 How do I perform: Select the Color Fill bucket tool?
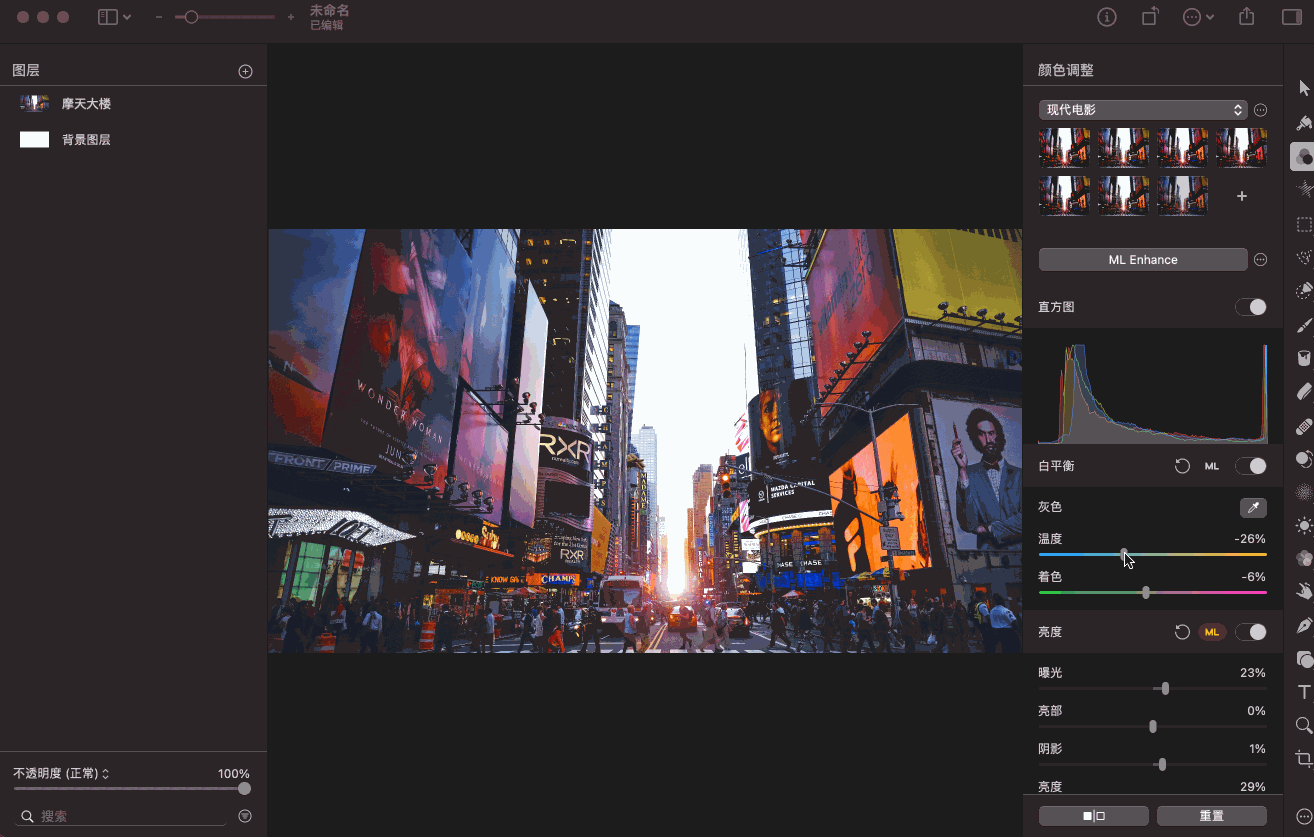coord(1304,358)
